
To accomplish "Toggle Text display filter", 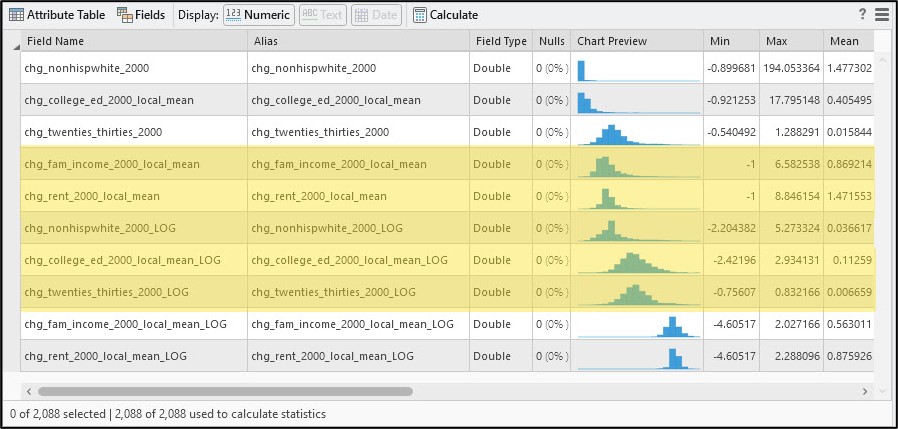I will point(322,15).
